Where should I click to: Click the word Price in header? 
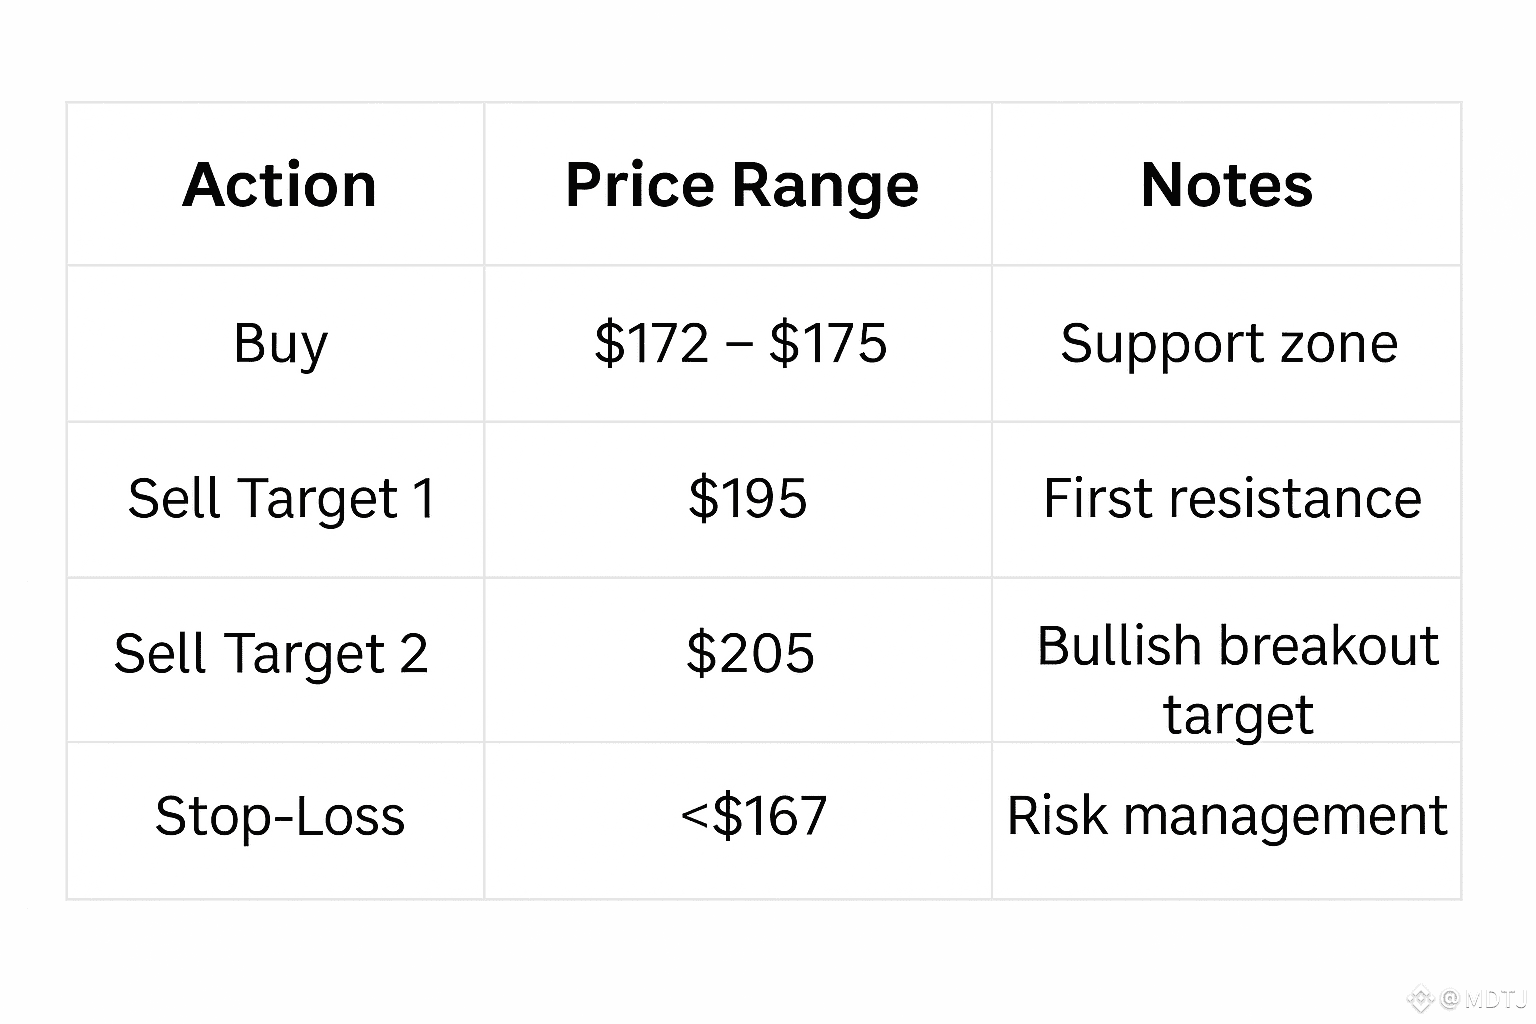[638, 185]
